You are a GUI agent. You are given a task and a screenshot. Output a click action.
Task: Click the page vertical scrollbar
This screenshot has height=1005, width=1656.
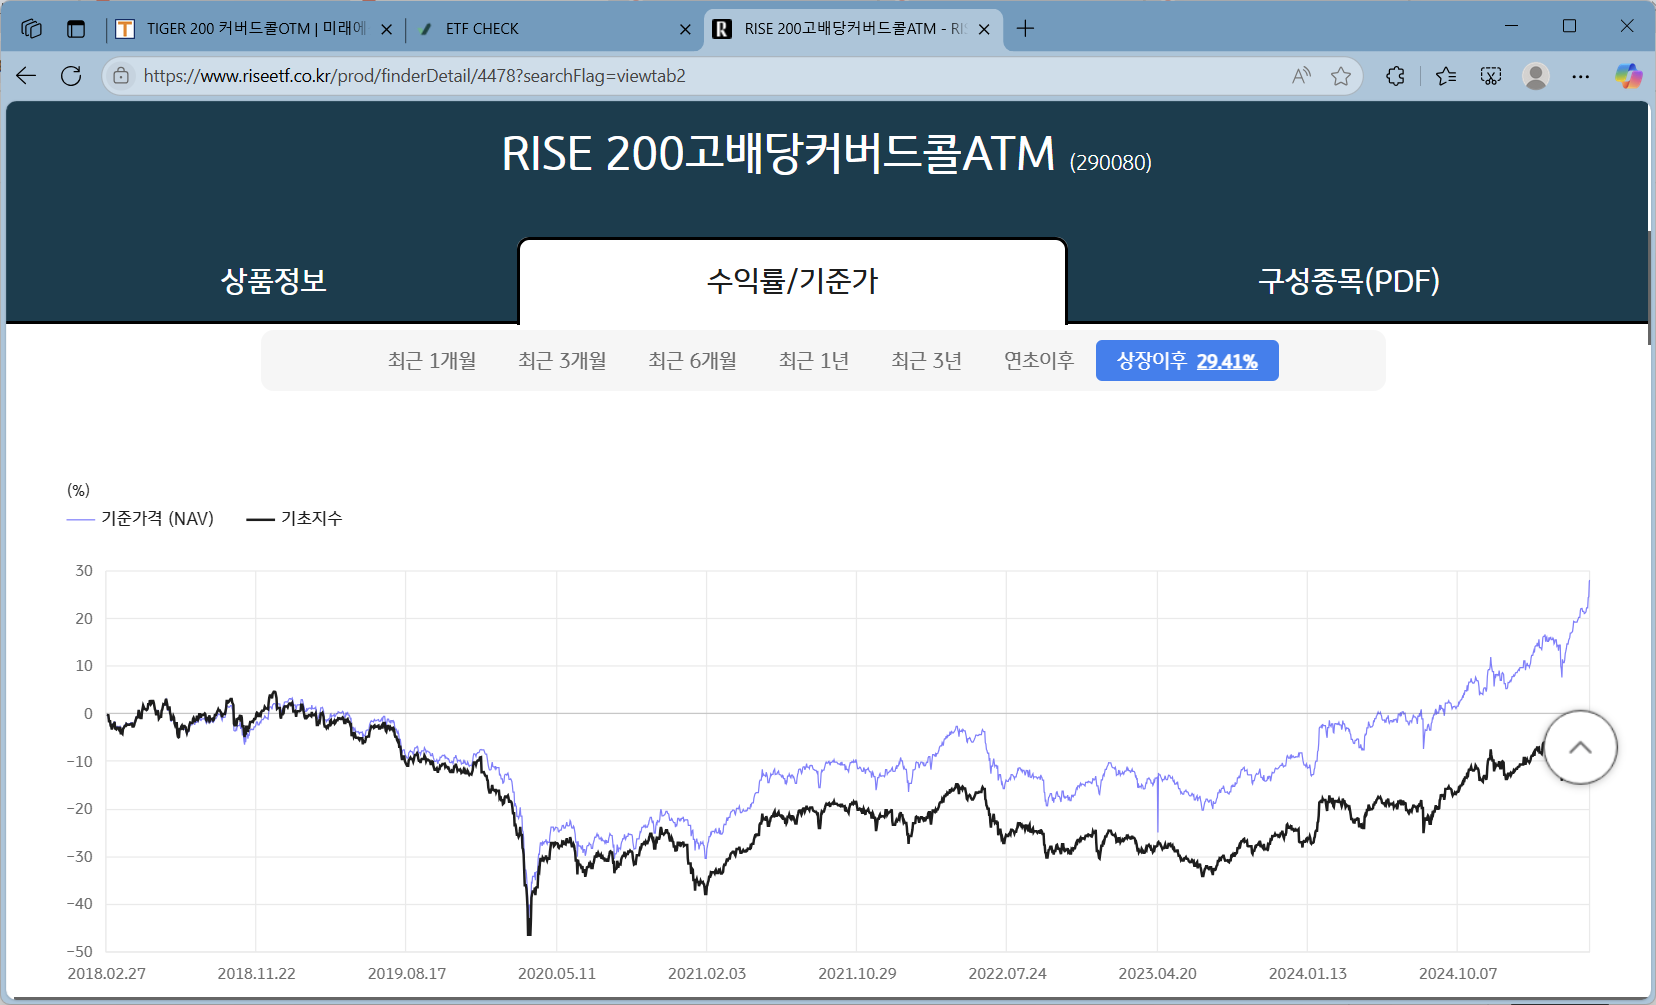point(1650,288)
